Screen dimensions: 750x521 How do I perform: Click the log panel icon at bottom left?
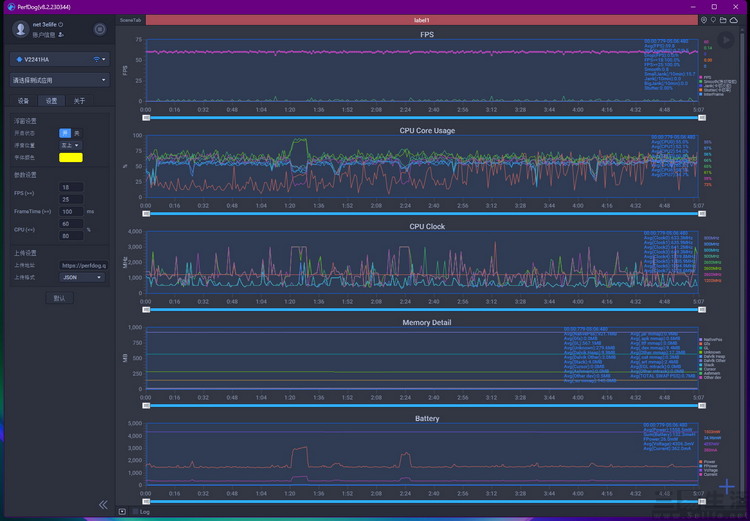pyautogui.click(x=122, y=511)
